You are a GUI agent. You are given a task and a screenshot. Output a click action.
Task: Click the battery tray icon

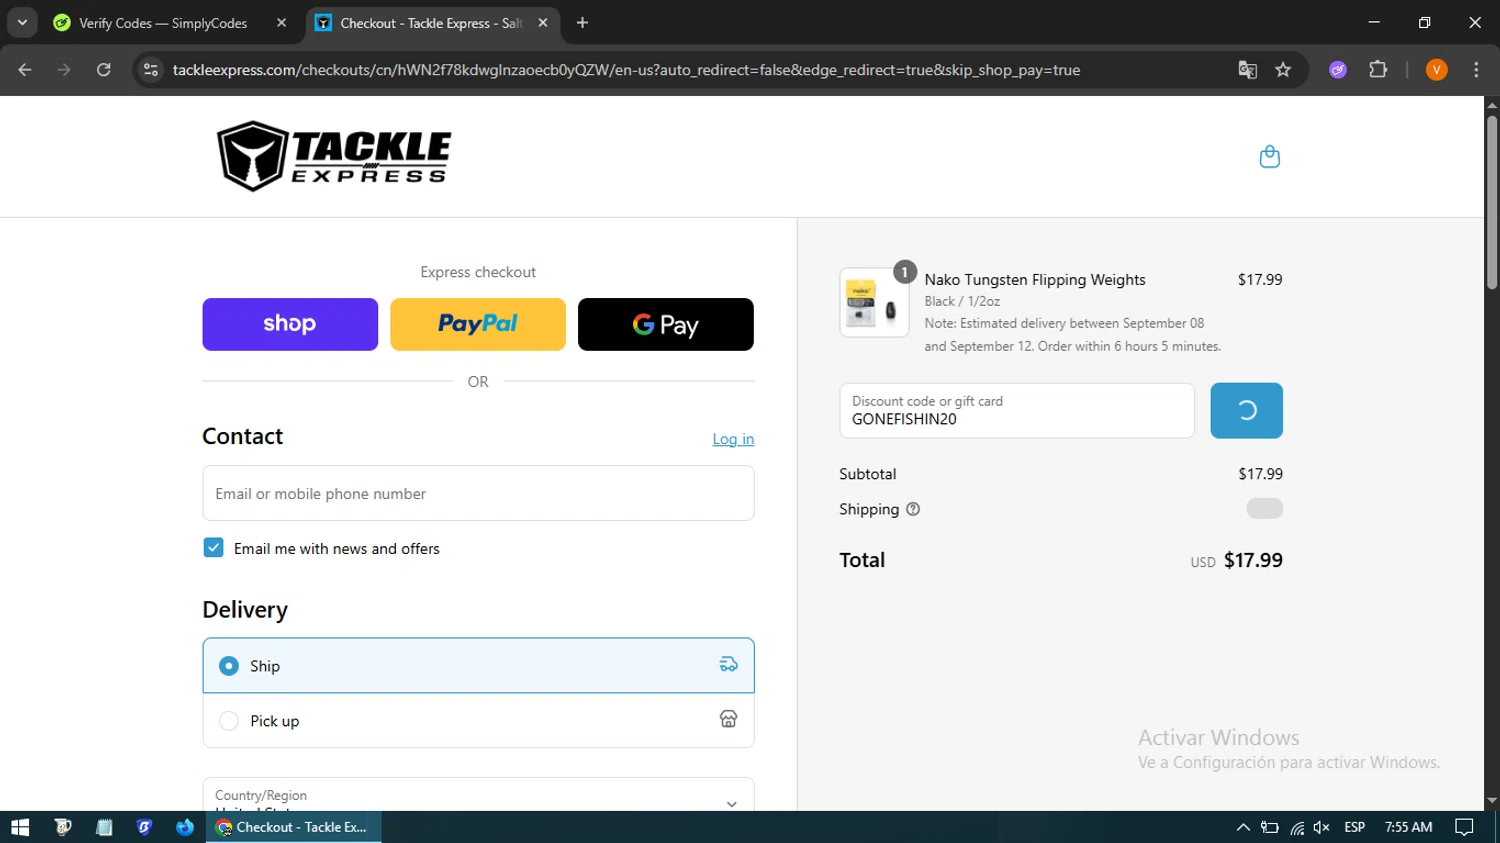pyautogui.click(x=1270, y=827)
